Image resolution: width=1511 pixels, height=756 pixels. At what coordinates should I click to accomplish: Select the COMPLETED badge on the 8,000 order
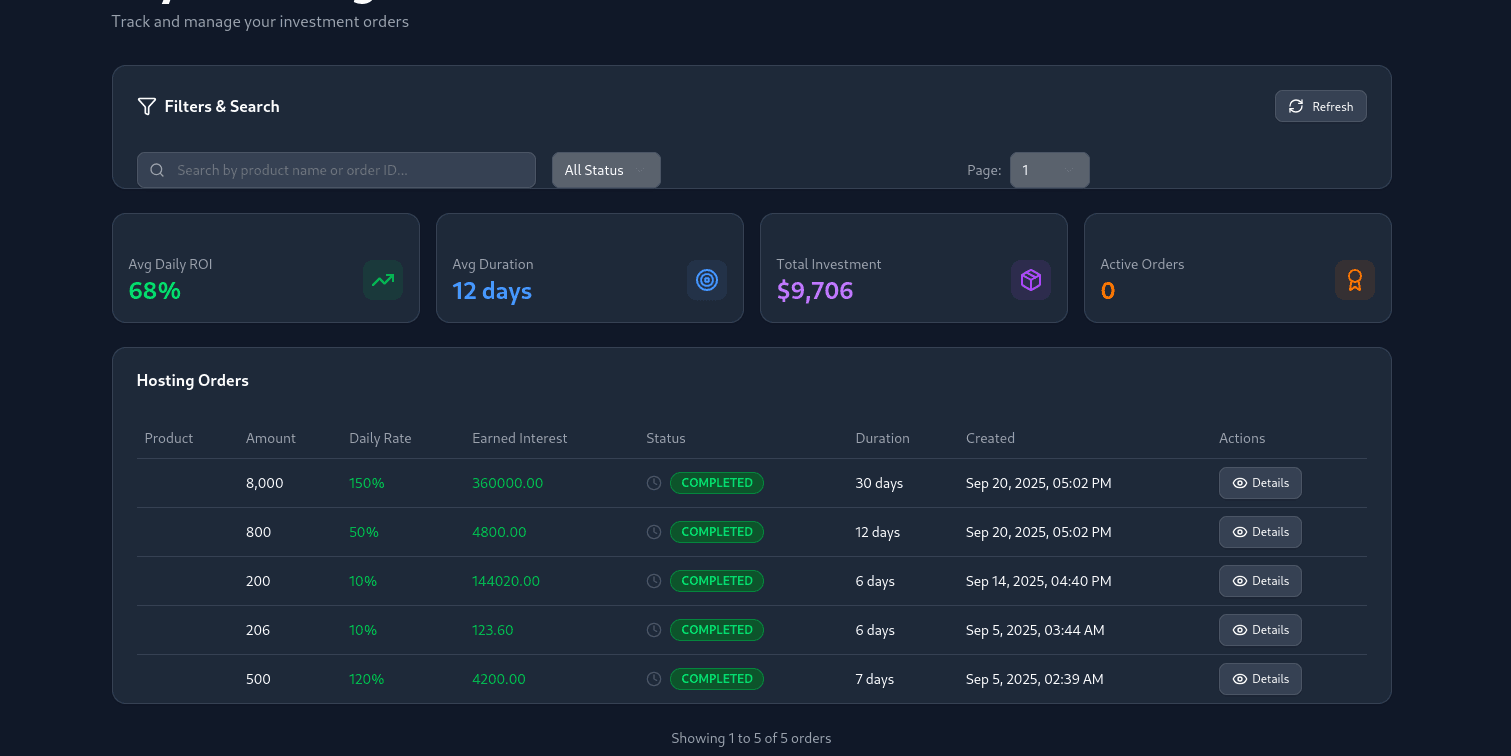tap(717, 482)
